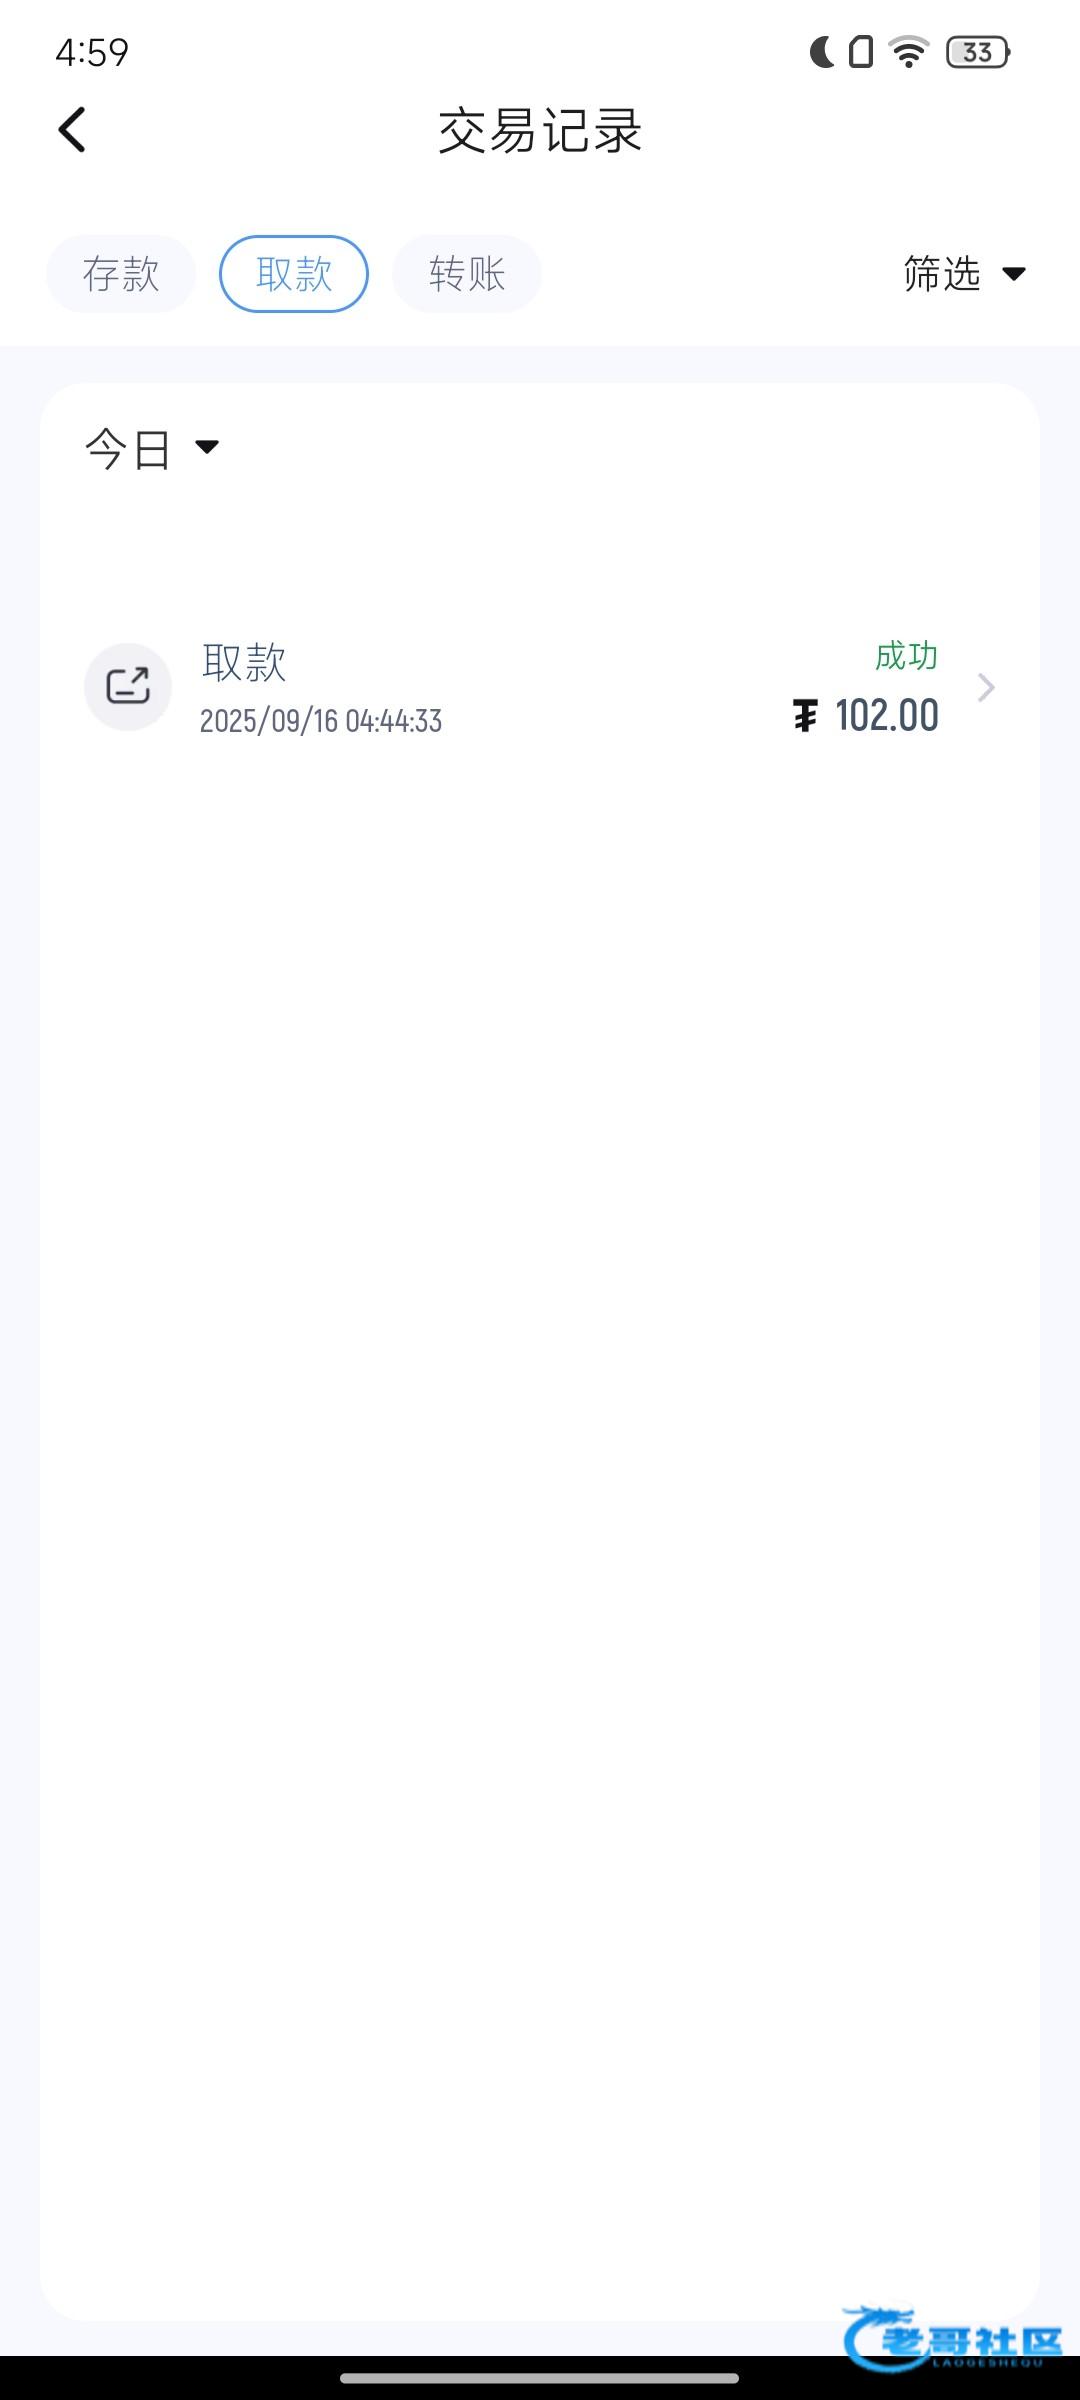Viewport: 1080px width, 2400px height.
Task: Tap the moon do-not-disturb status icon
Action: 822,52
